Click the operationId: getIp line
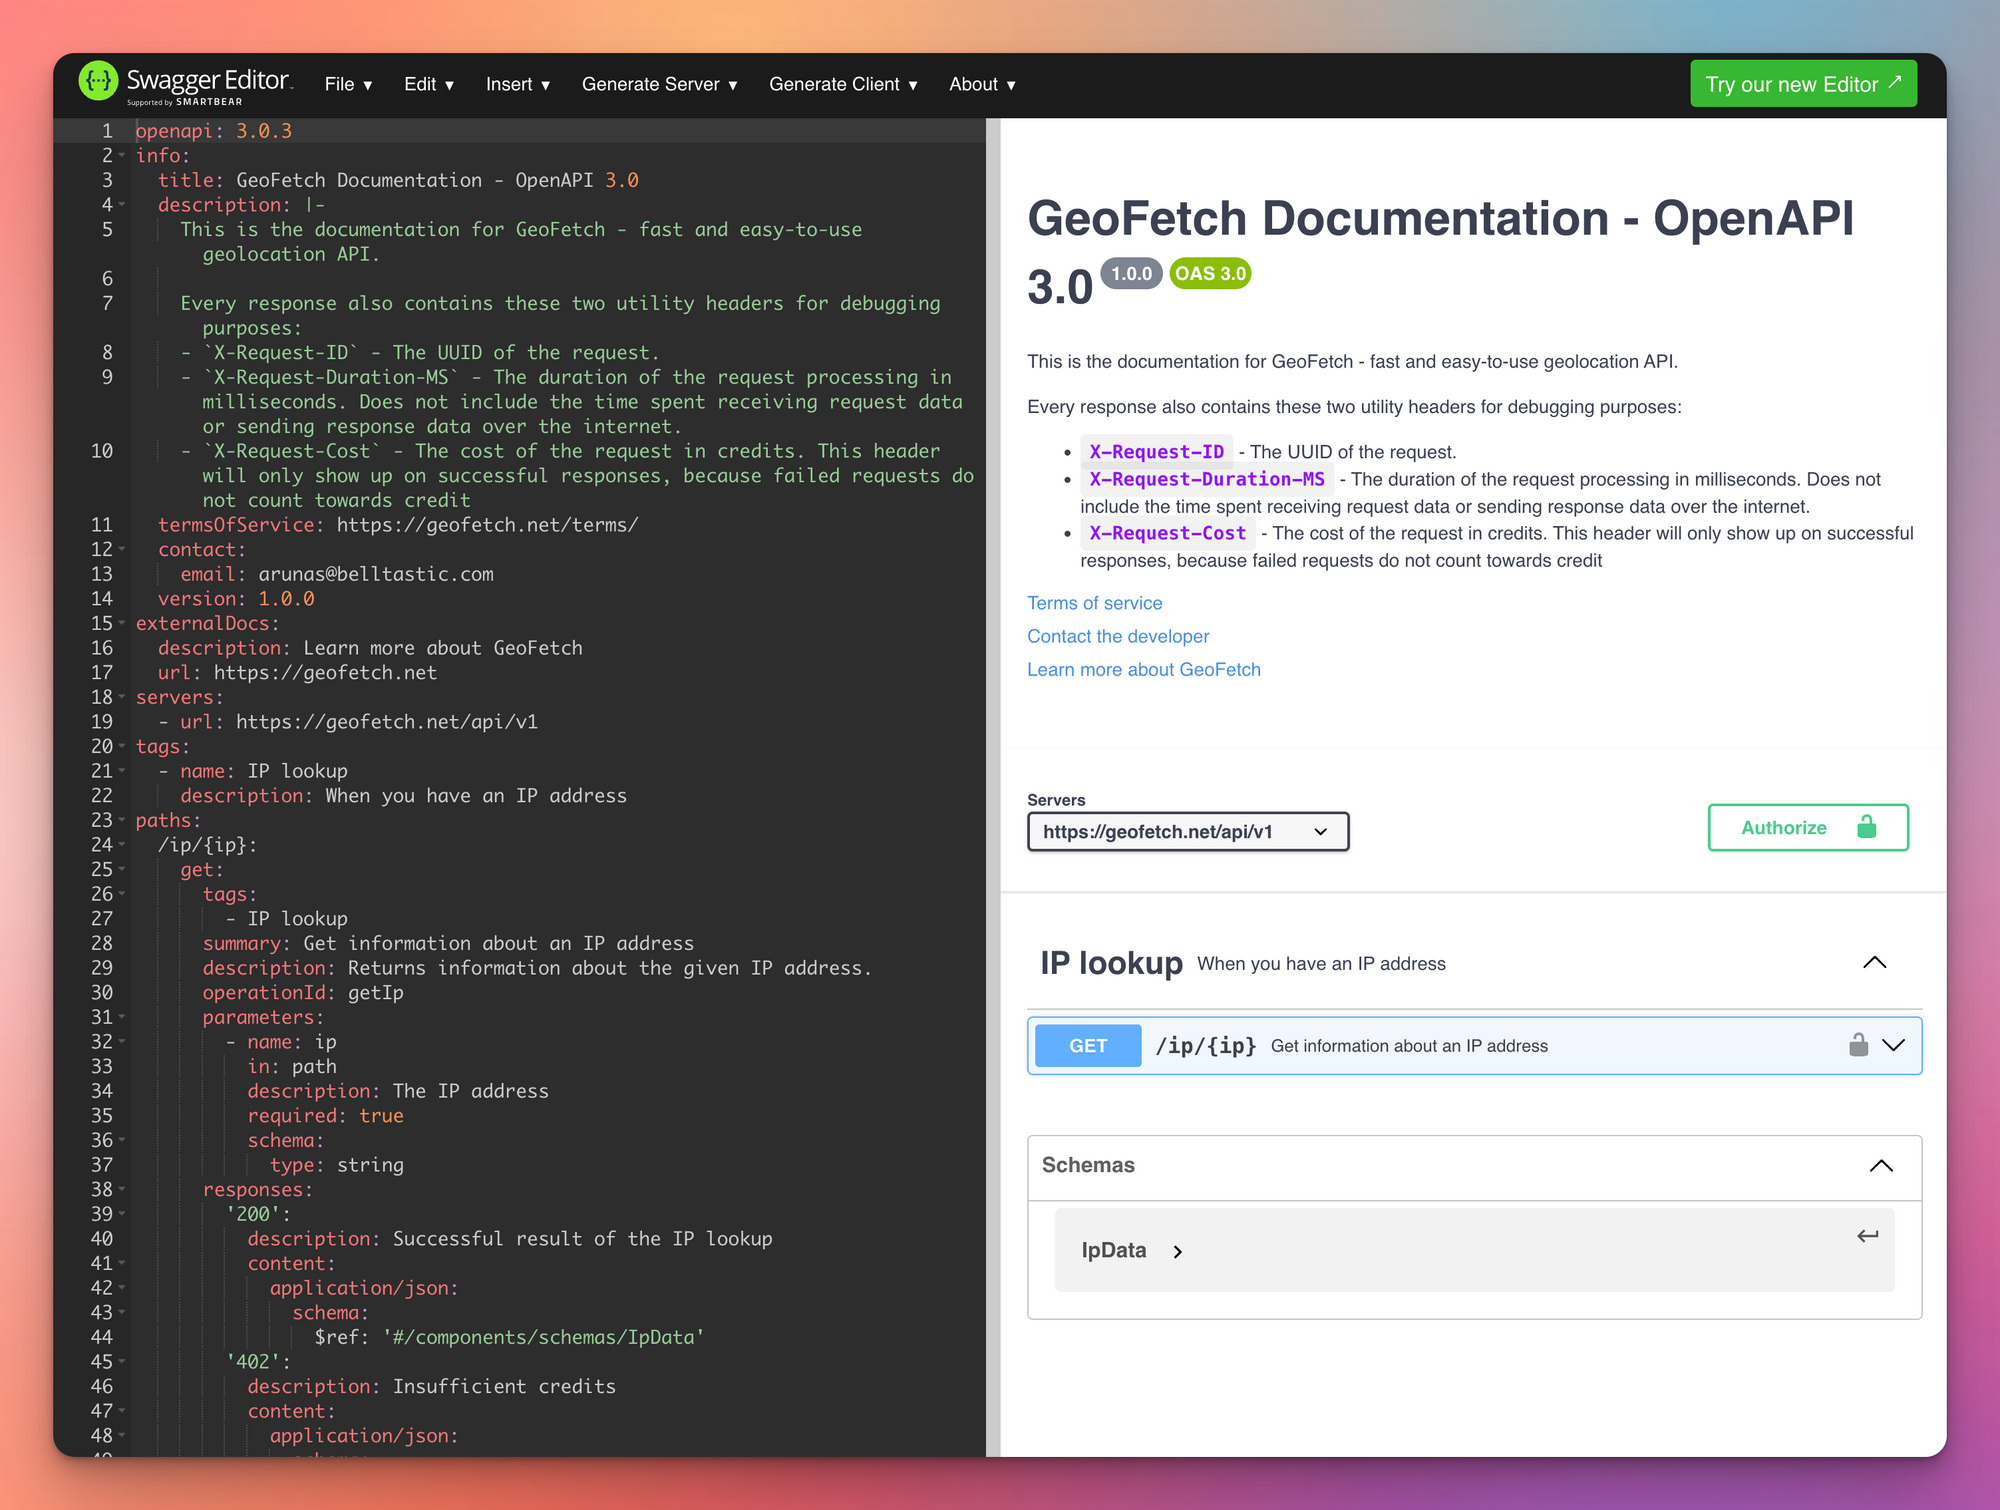Viewport: 2000px width, 1510px height. point(303,993)
